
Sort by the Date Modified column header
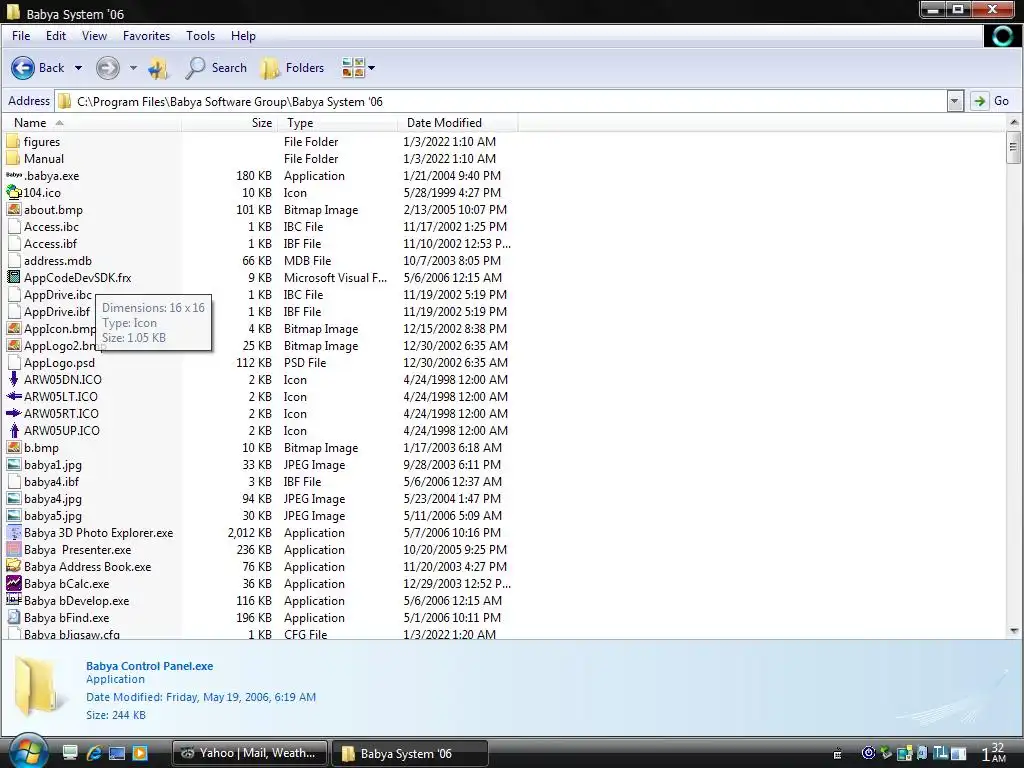point(458,123)
